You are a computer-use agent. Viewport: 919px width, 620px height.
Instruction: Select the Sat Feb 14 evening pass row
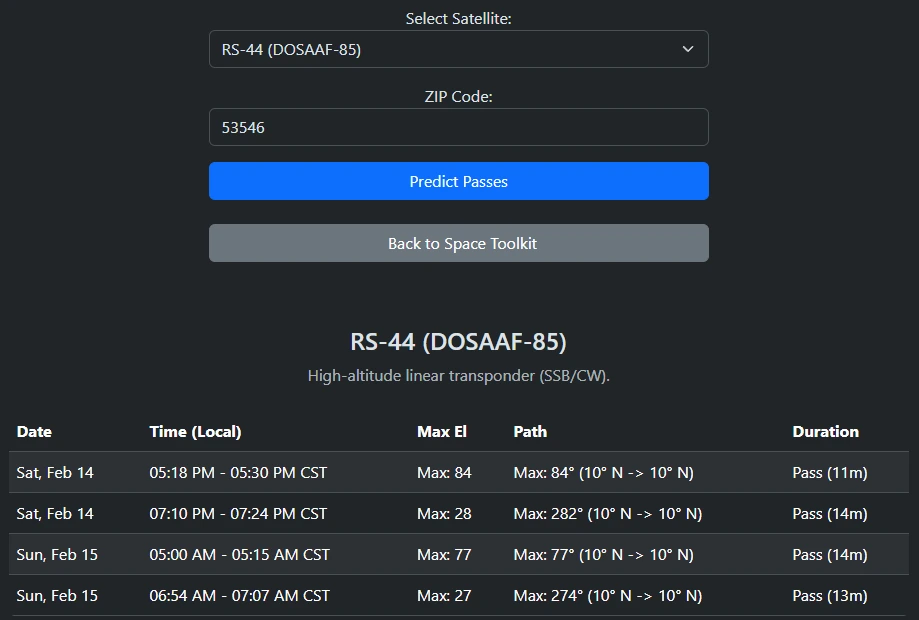click(x=458, y=513)
